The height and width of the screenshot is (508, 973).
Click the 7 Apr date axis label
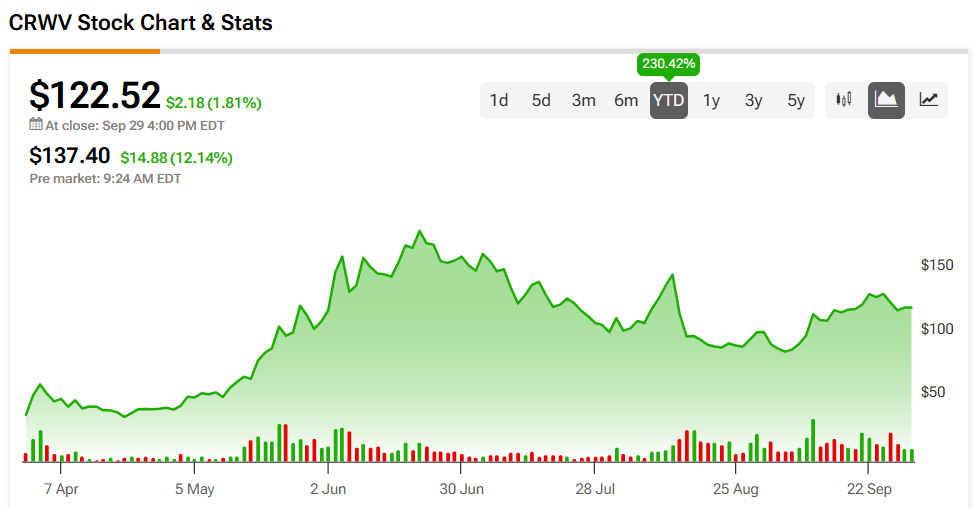[61, 489]
